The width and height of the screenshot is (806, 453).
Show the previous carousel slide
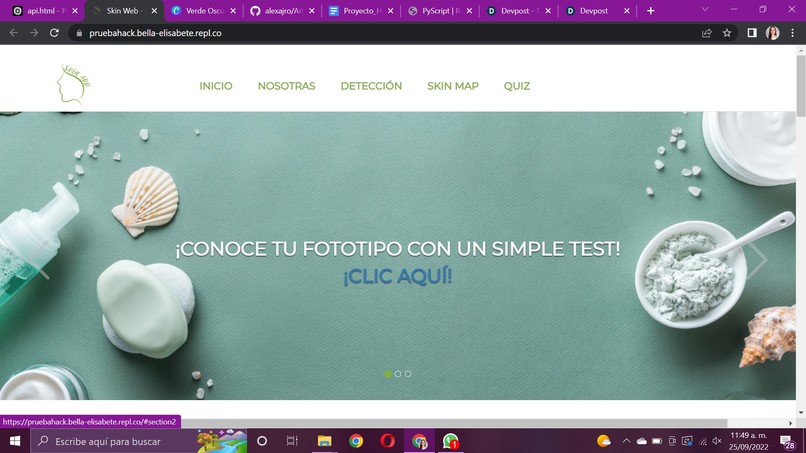pos(40,260)
